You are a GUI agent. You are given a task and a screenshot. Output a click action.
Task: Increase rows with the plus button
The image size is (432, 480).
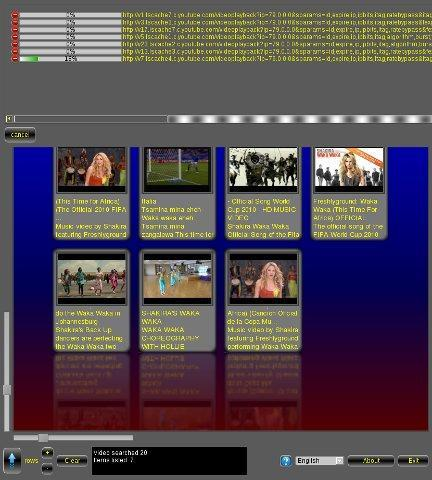click(47, 453)
